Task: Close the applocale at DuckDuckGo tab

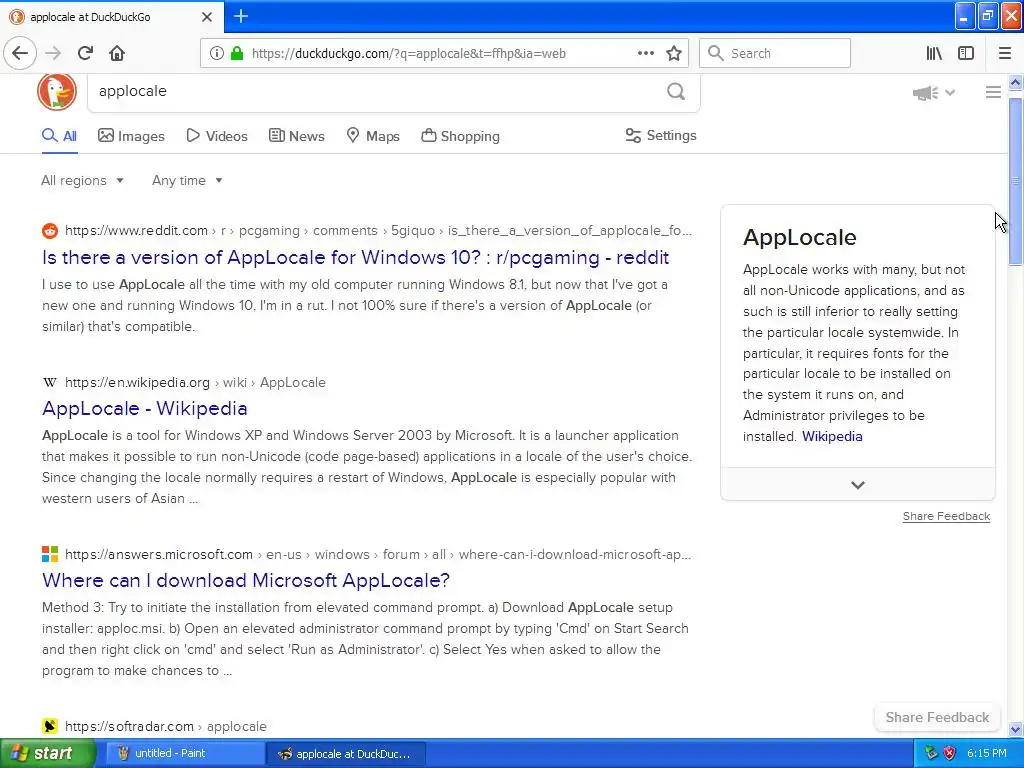Action: click(206, 17)
